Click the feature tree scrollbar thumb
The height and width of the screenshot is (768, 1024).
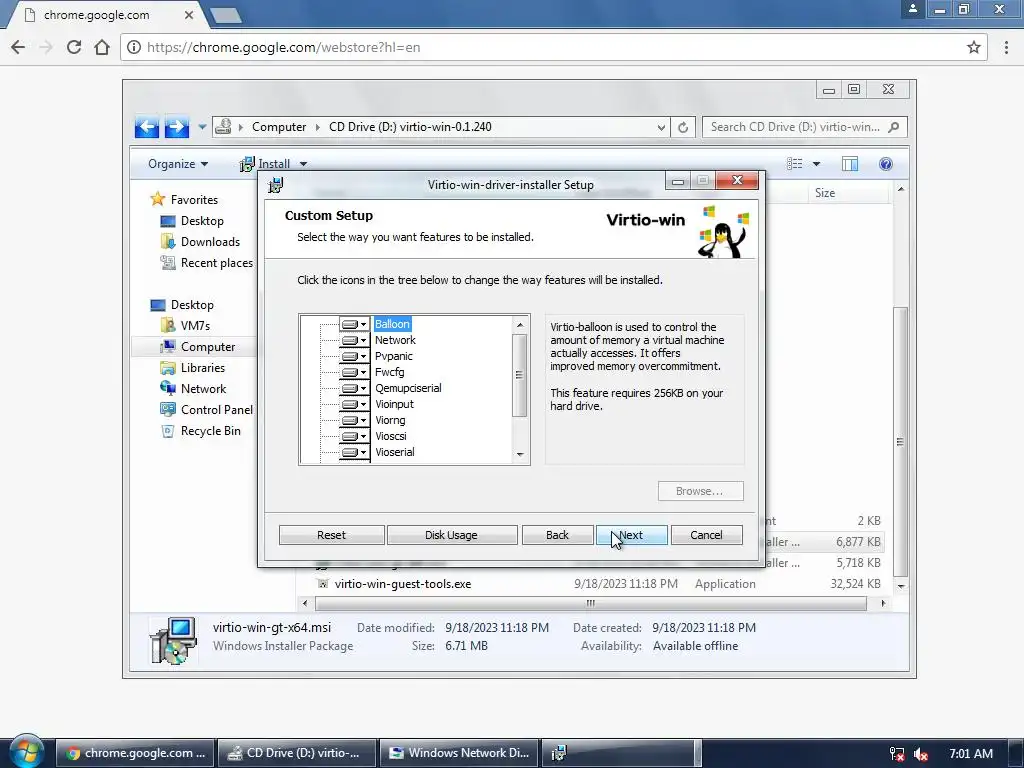(520, 375)
